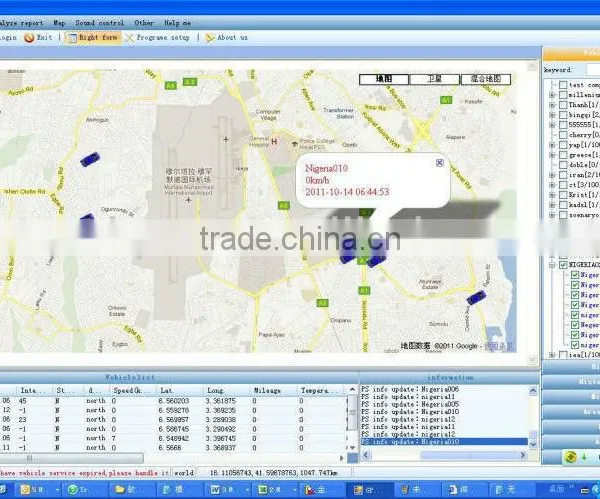Expand the bingqi tree node

click(x=552, y=115)
